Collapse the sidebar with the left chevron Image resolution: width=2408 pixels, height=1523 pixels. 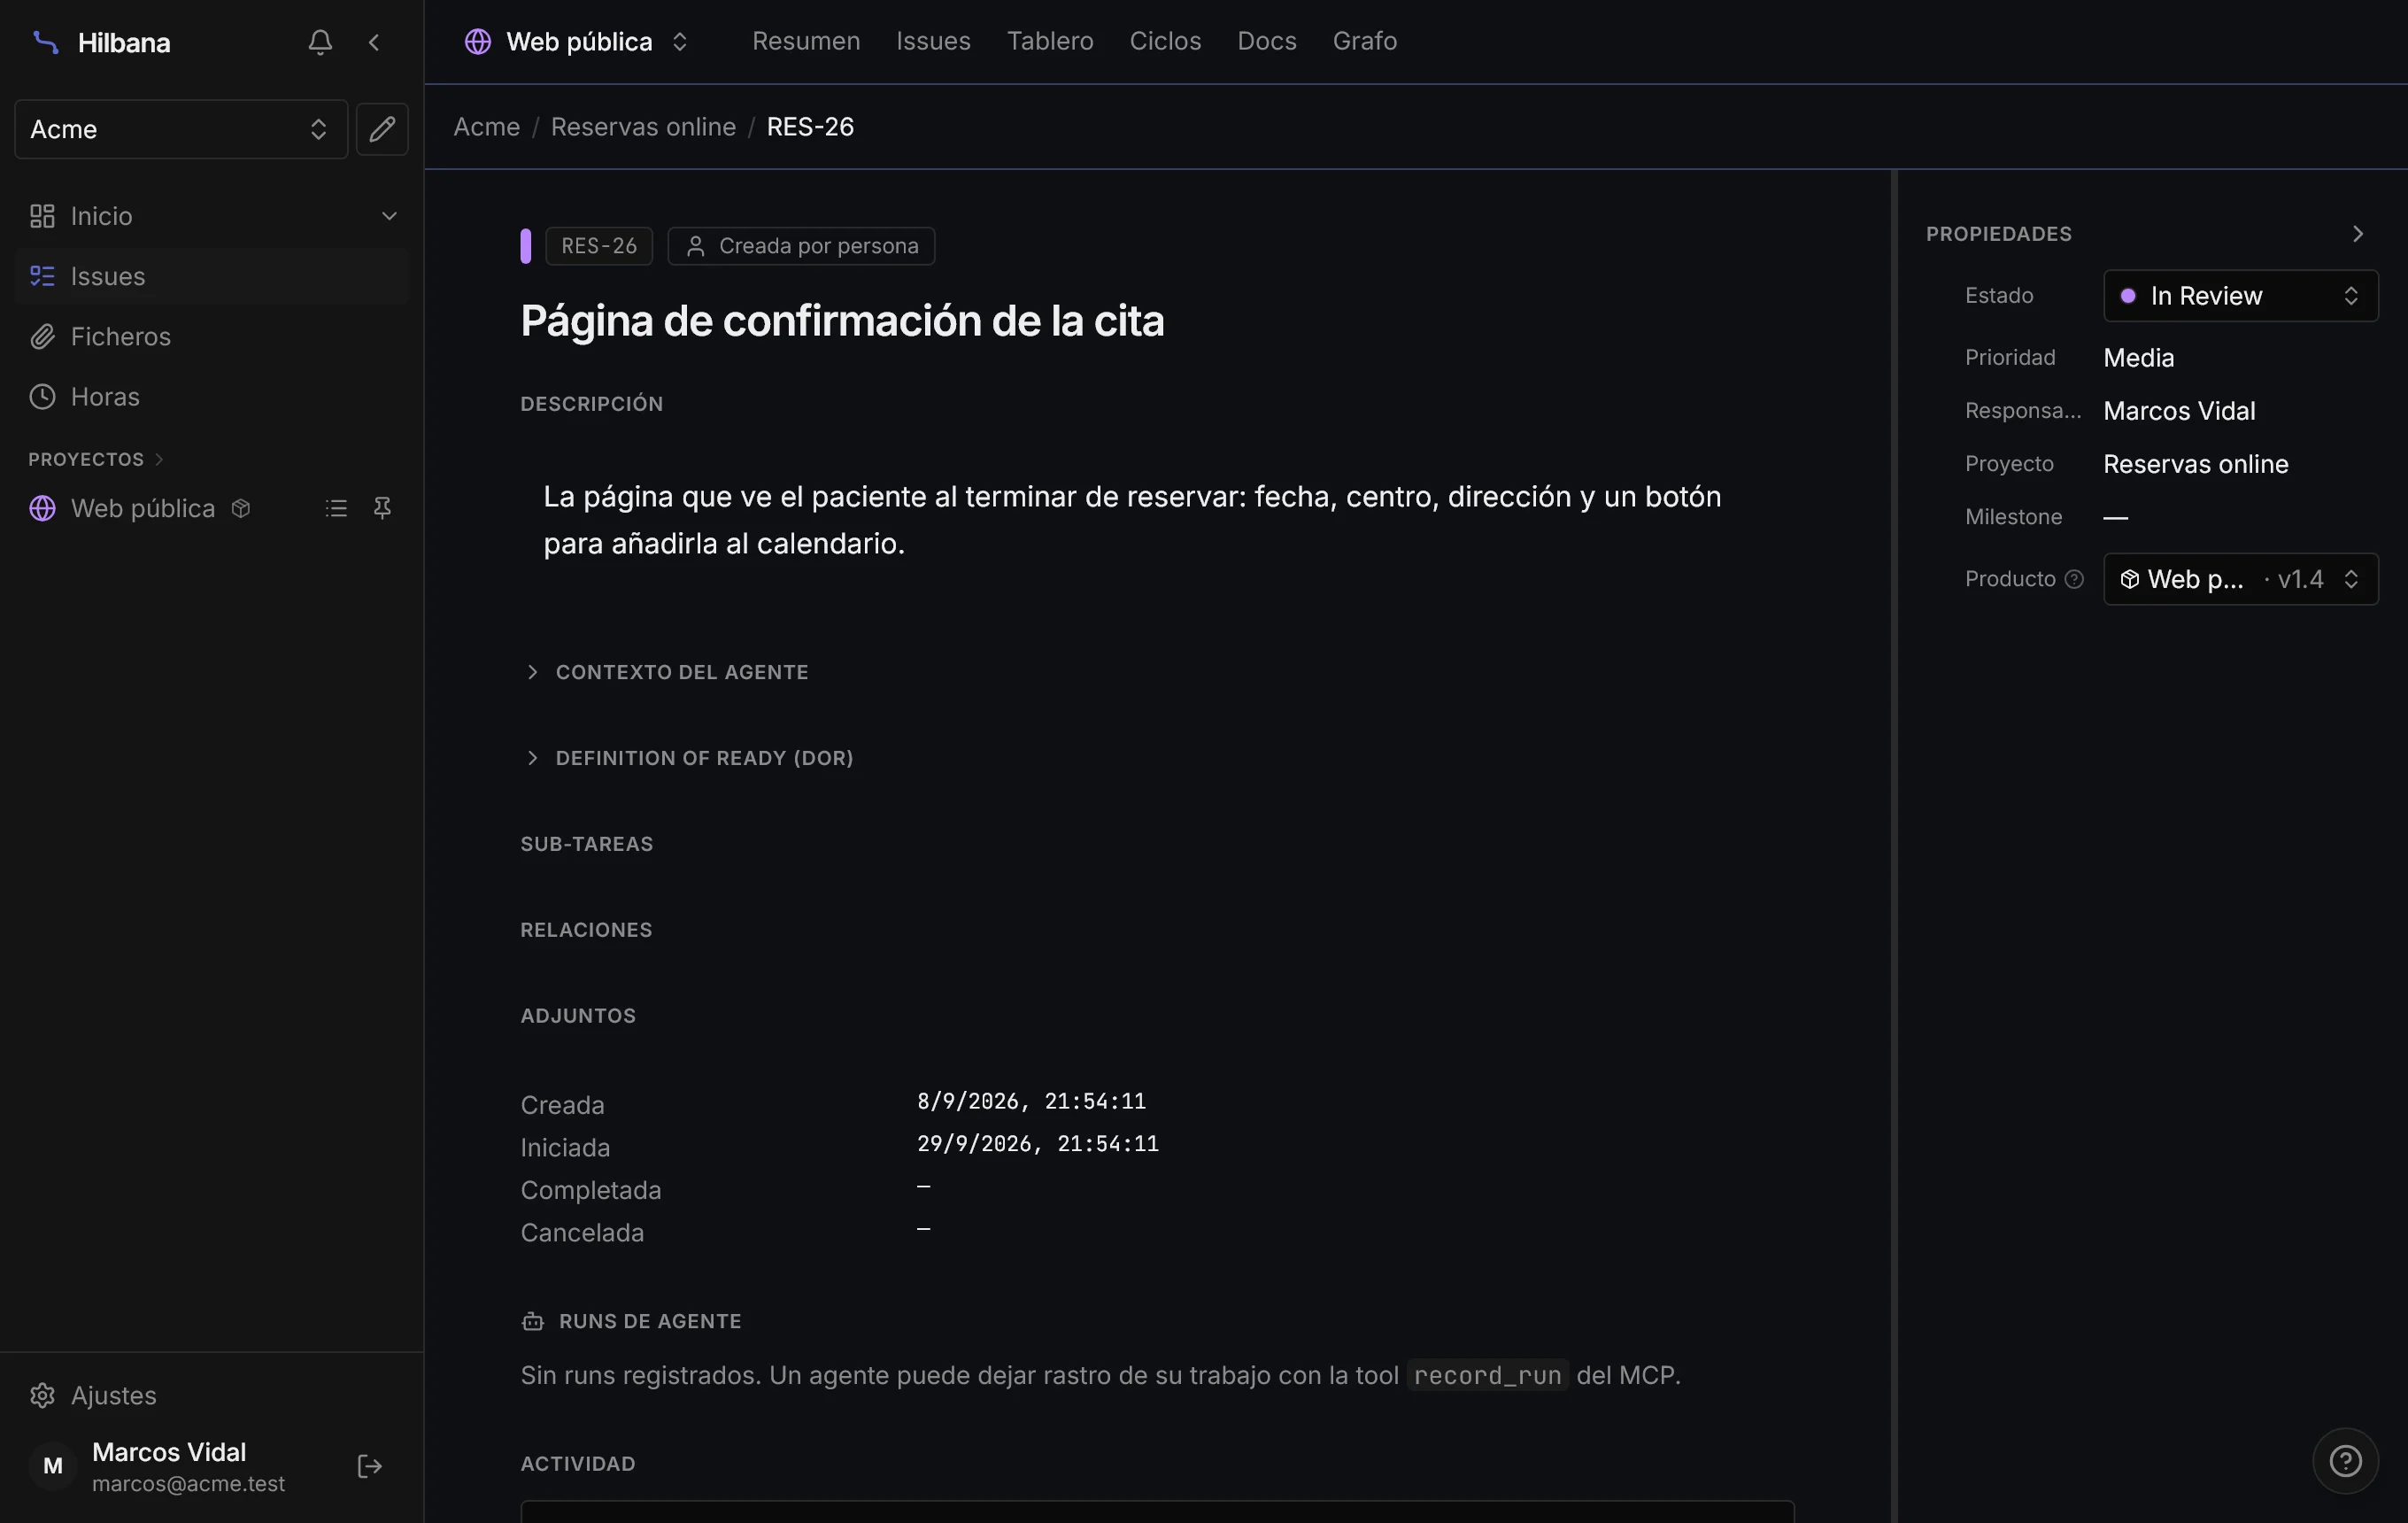(374, 42)
